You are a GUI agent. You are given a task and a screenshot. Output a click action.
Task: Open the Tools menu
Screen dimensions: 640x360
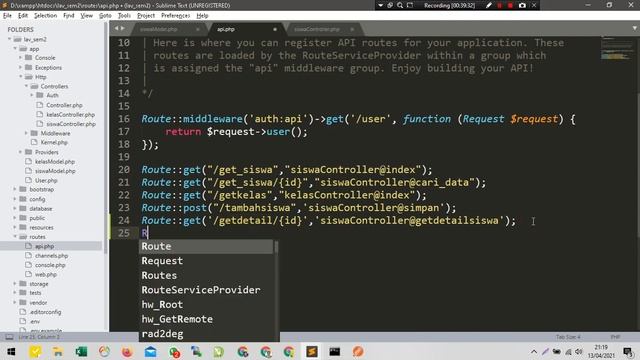[124, 16]
